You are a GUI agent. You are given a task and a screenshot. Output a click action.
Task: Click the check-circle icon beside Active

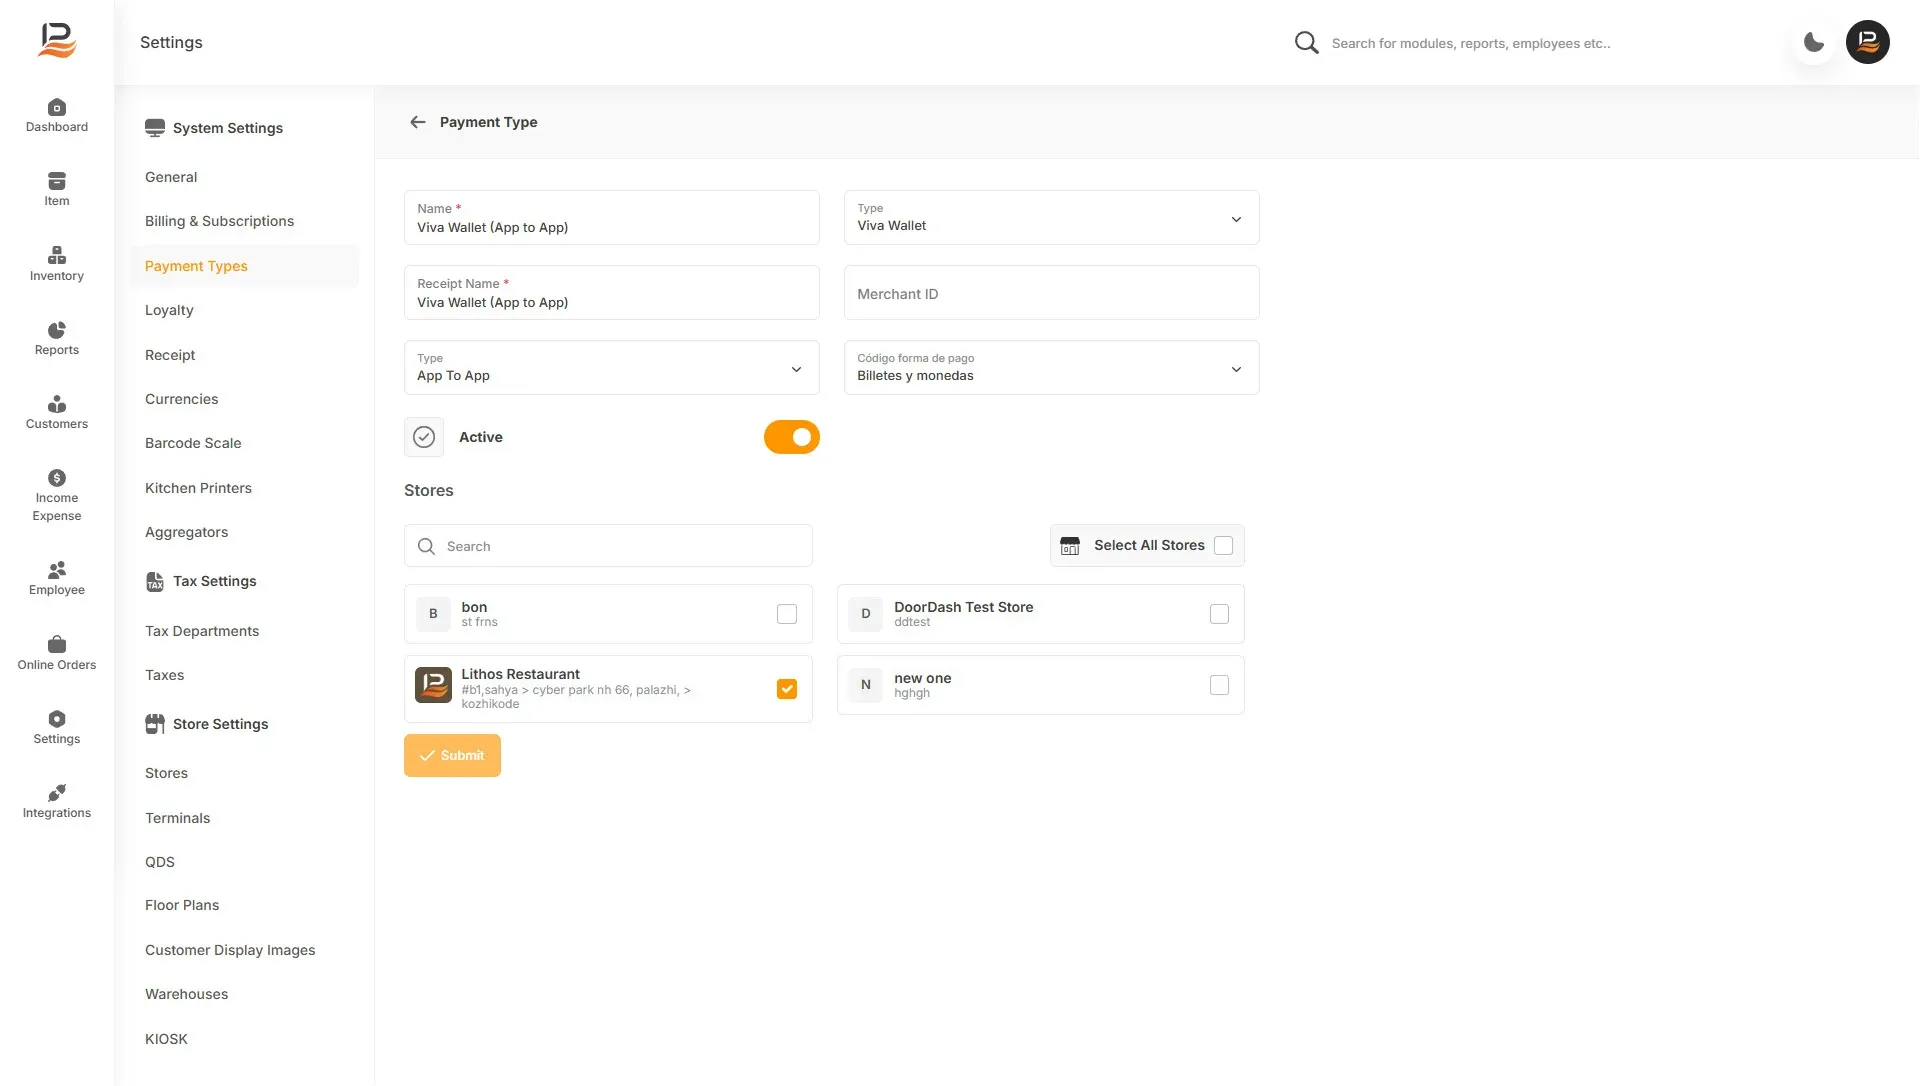(x=424, y=437)
